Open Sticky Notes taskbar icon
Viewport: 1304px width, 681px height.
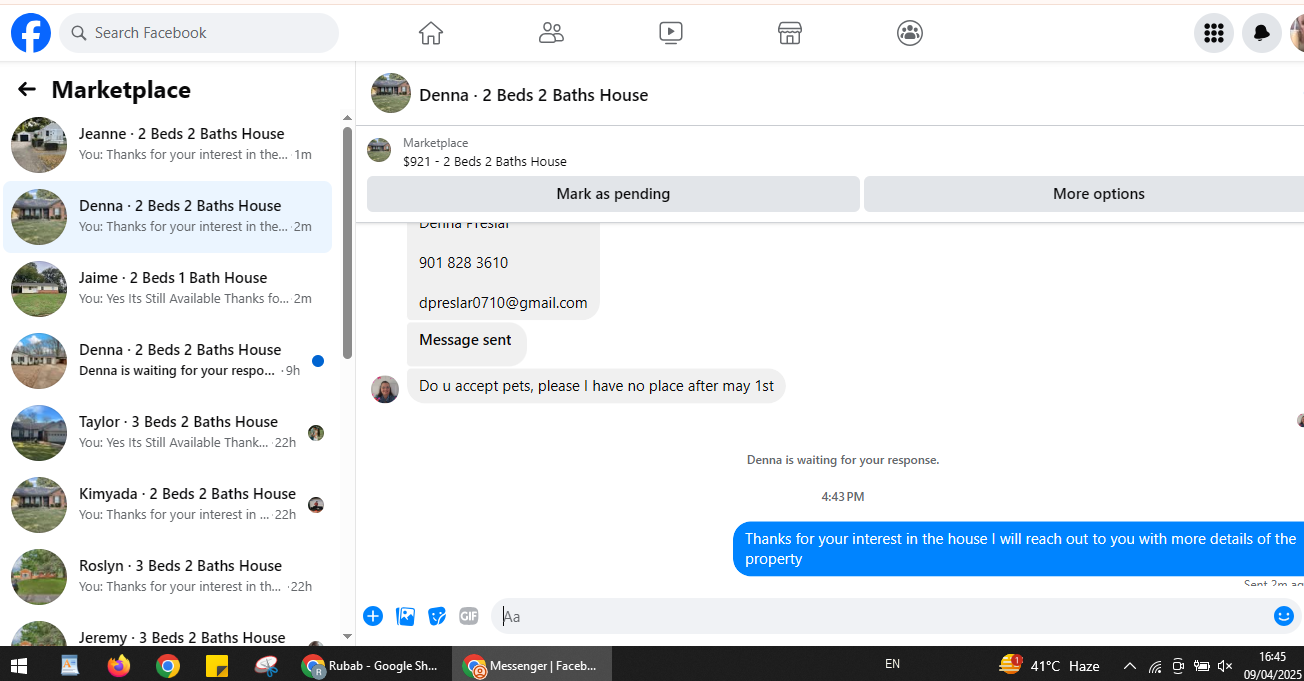tap(217, 665)
